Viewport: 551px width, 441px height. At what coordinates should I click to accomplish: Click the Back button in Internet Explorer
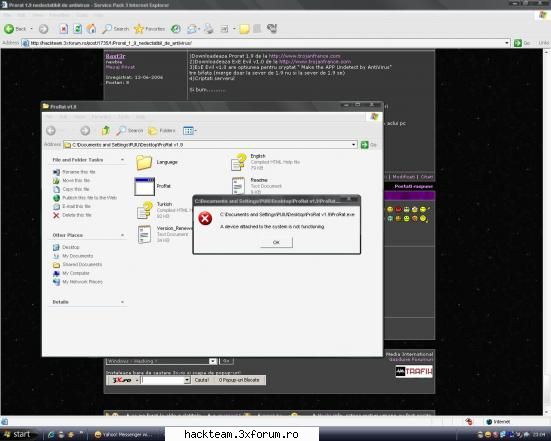click(15, 29)
